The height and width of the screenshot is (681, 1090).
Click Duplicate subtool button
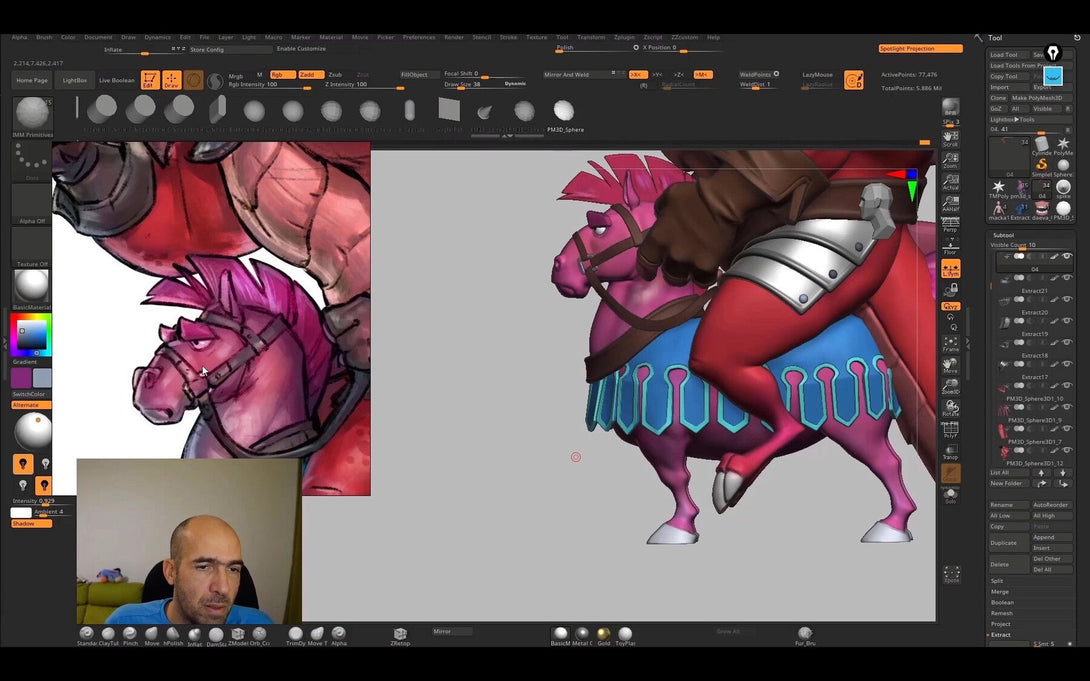pos(1007,543)
